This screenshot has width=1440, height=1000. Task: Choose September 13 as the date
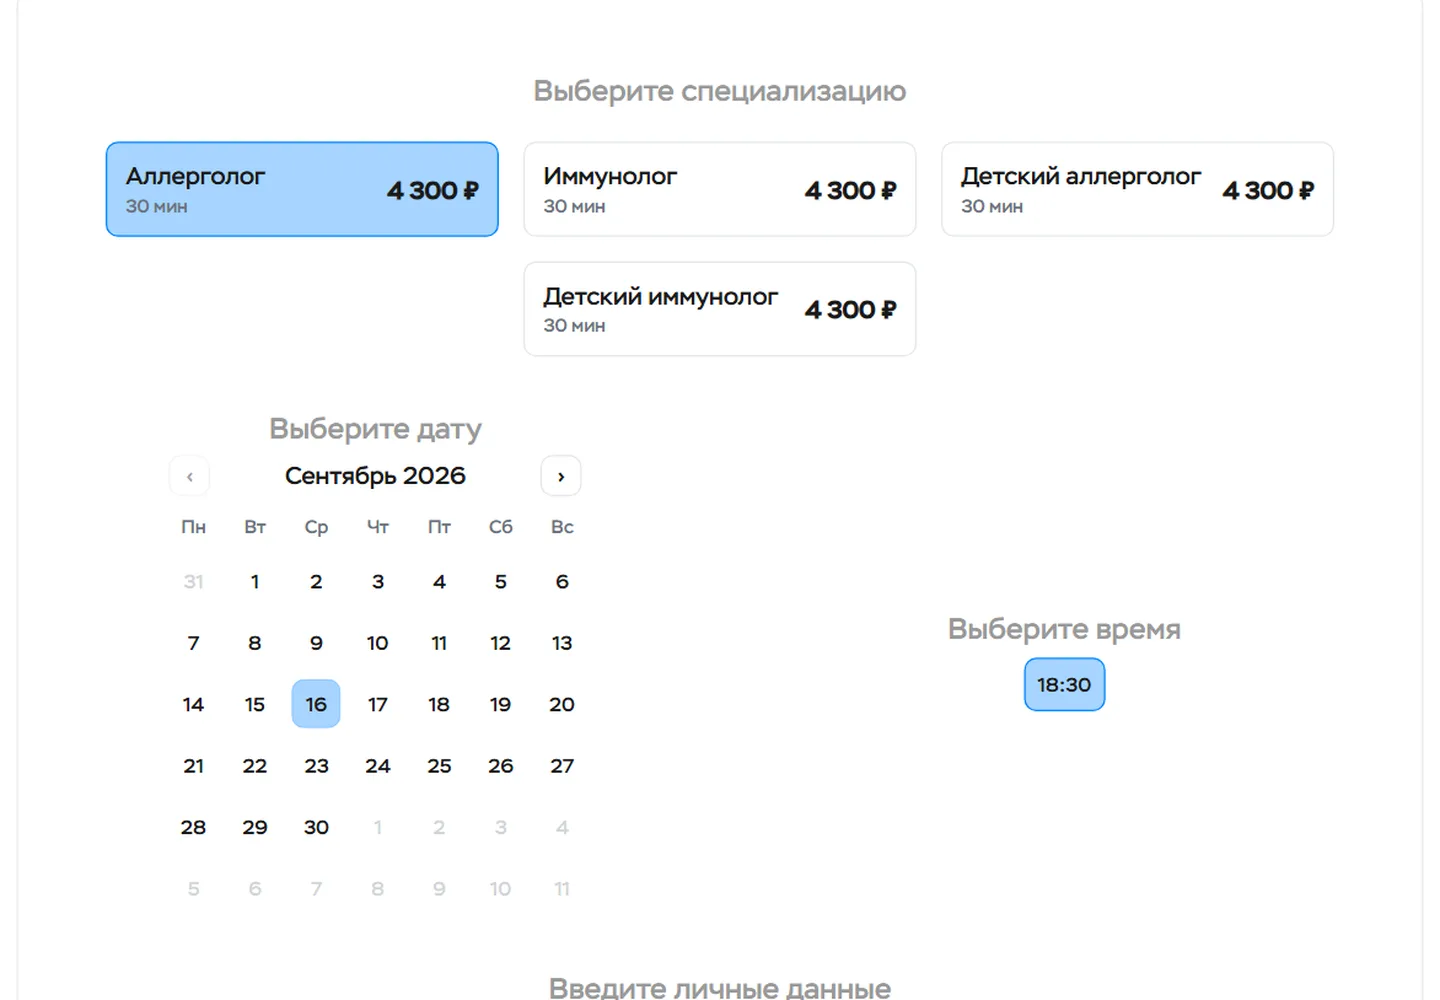tap(562, 643)
